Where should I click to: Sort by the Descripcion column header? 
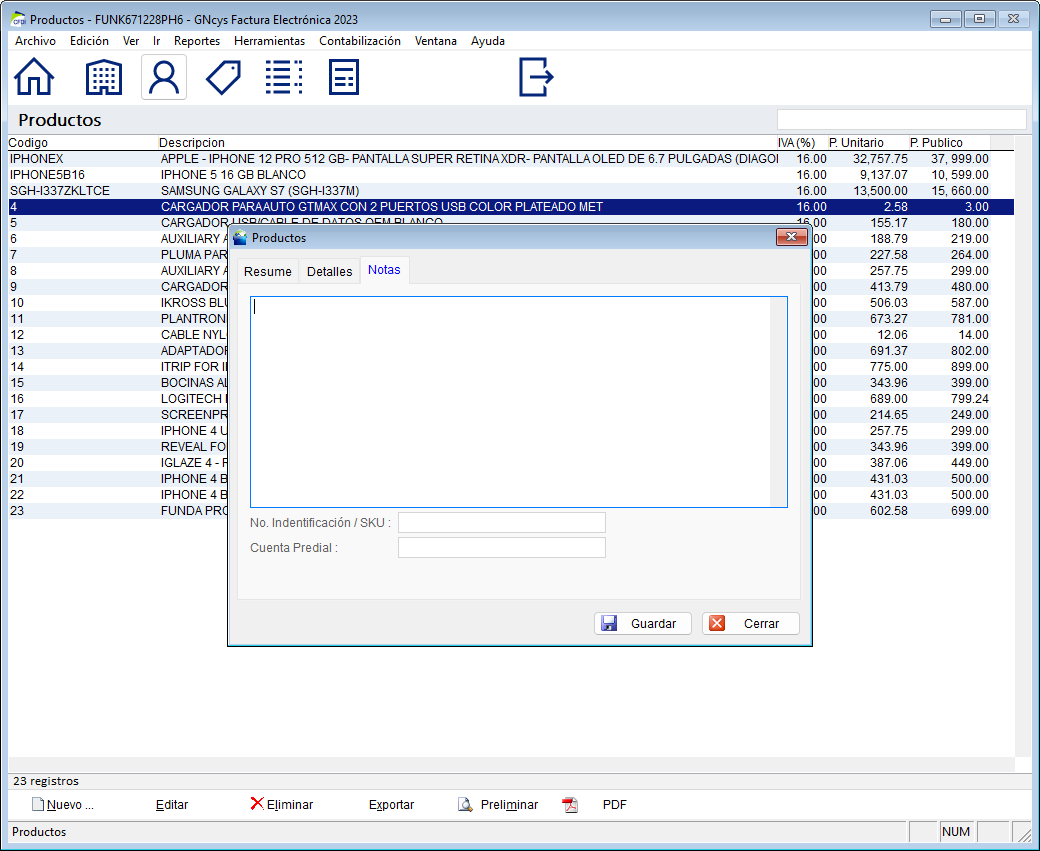467,143
